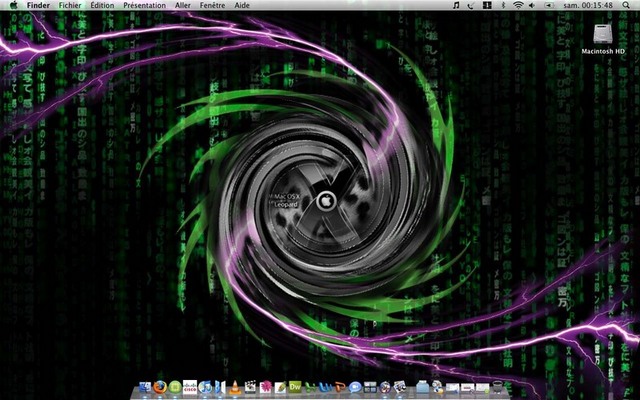Screen dimensions: 640x400
Task: Open the photo stack app in Dock
Action: click(x=400, y=387)
